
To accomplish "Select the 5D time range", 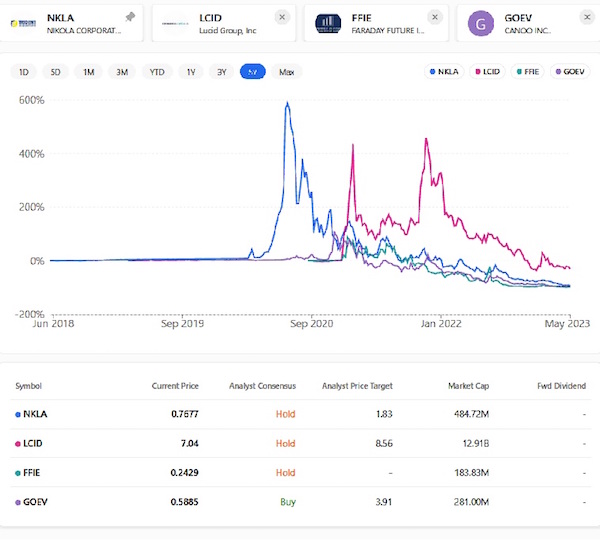I will point(55,72).
